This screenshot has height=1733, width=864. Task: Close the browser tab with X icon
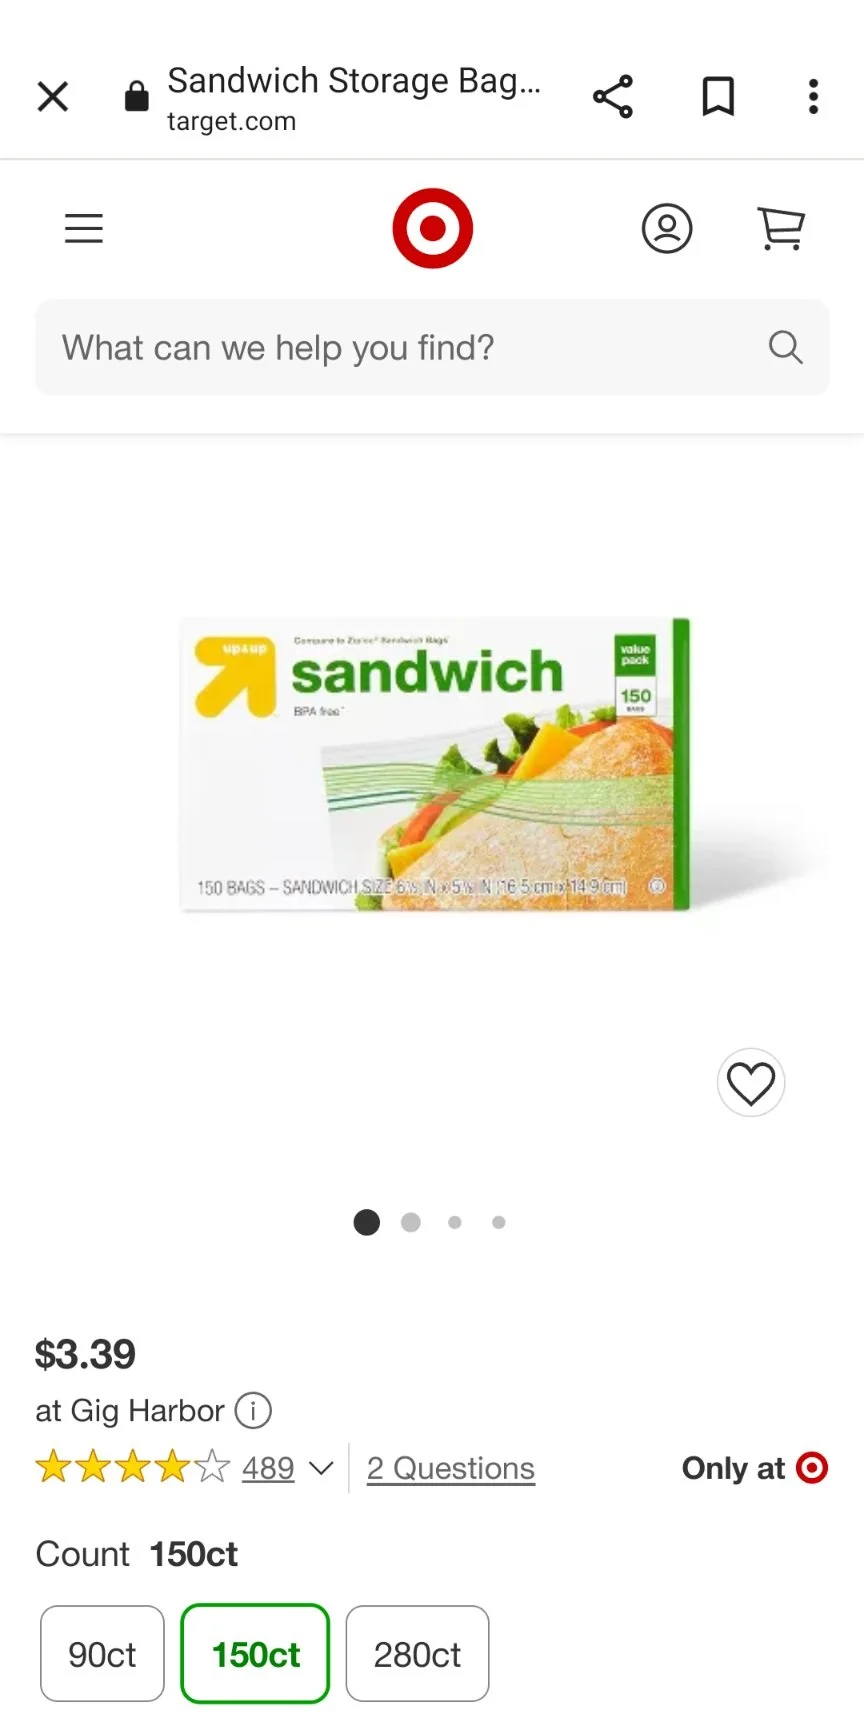click(x=53, y=97)
